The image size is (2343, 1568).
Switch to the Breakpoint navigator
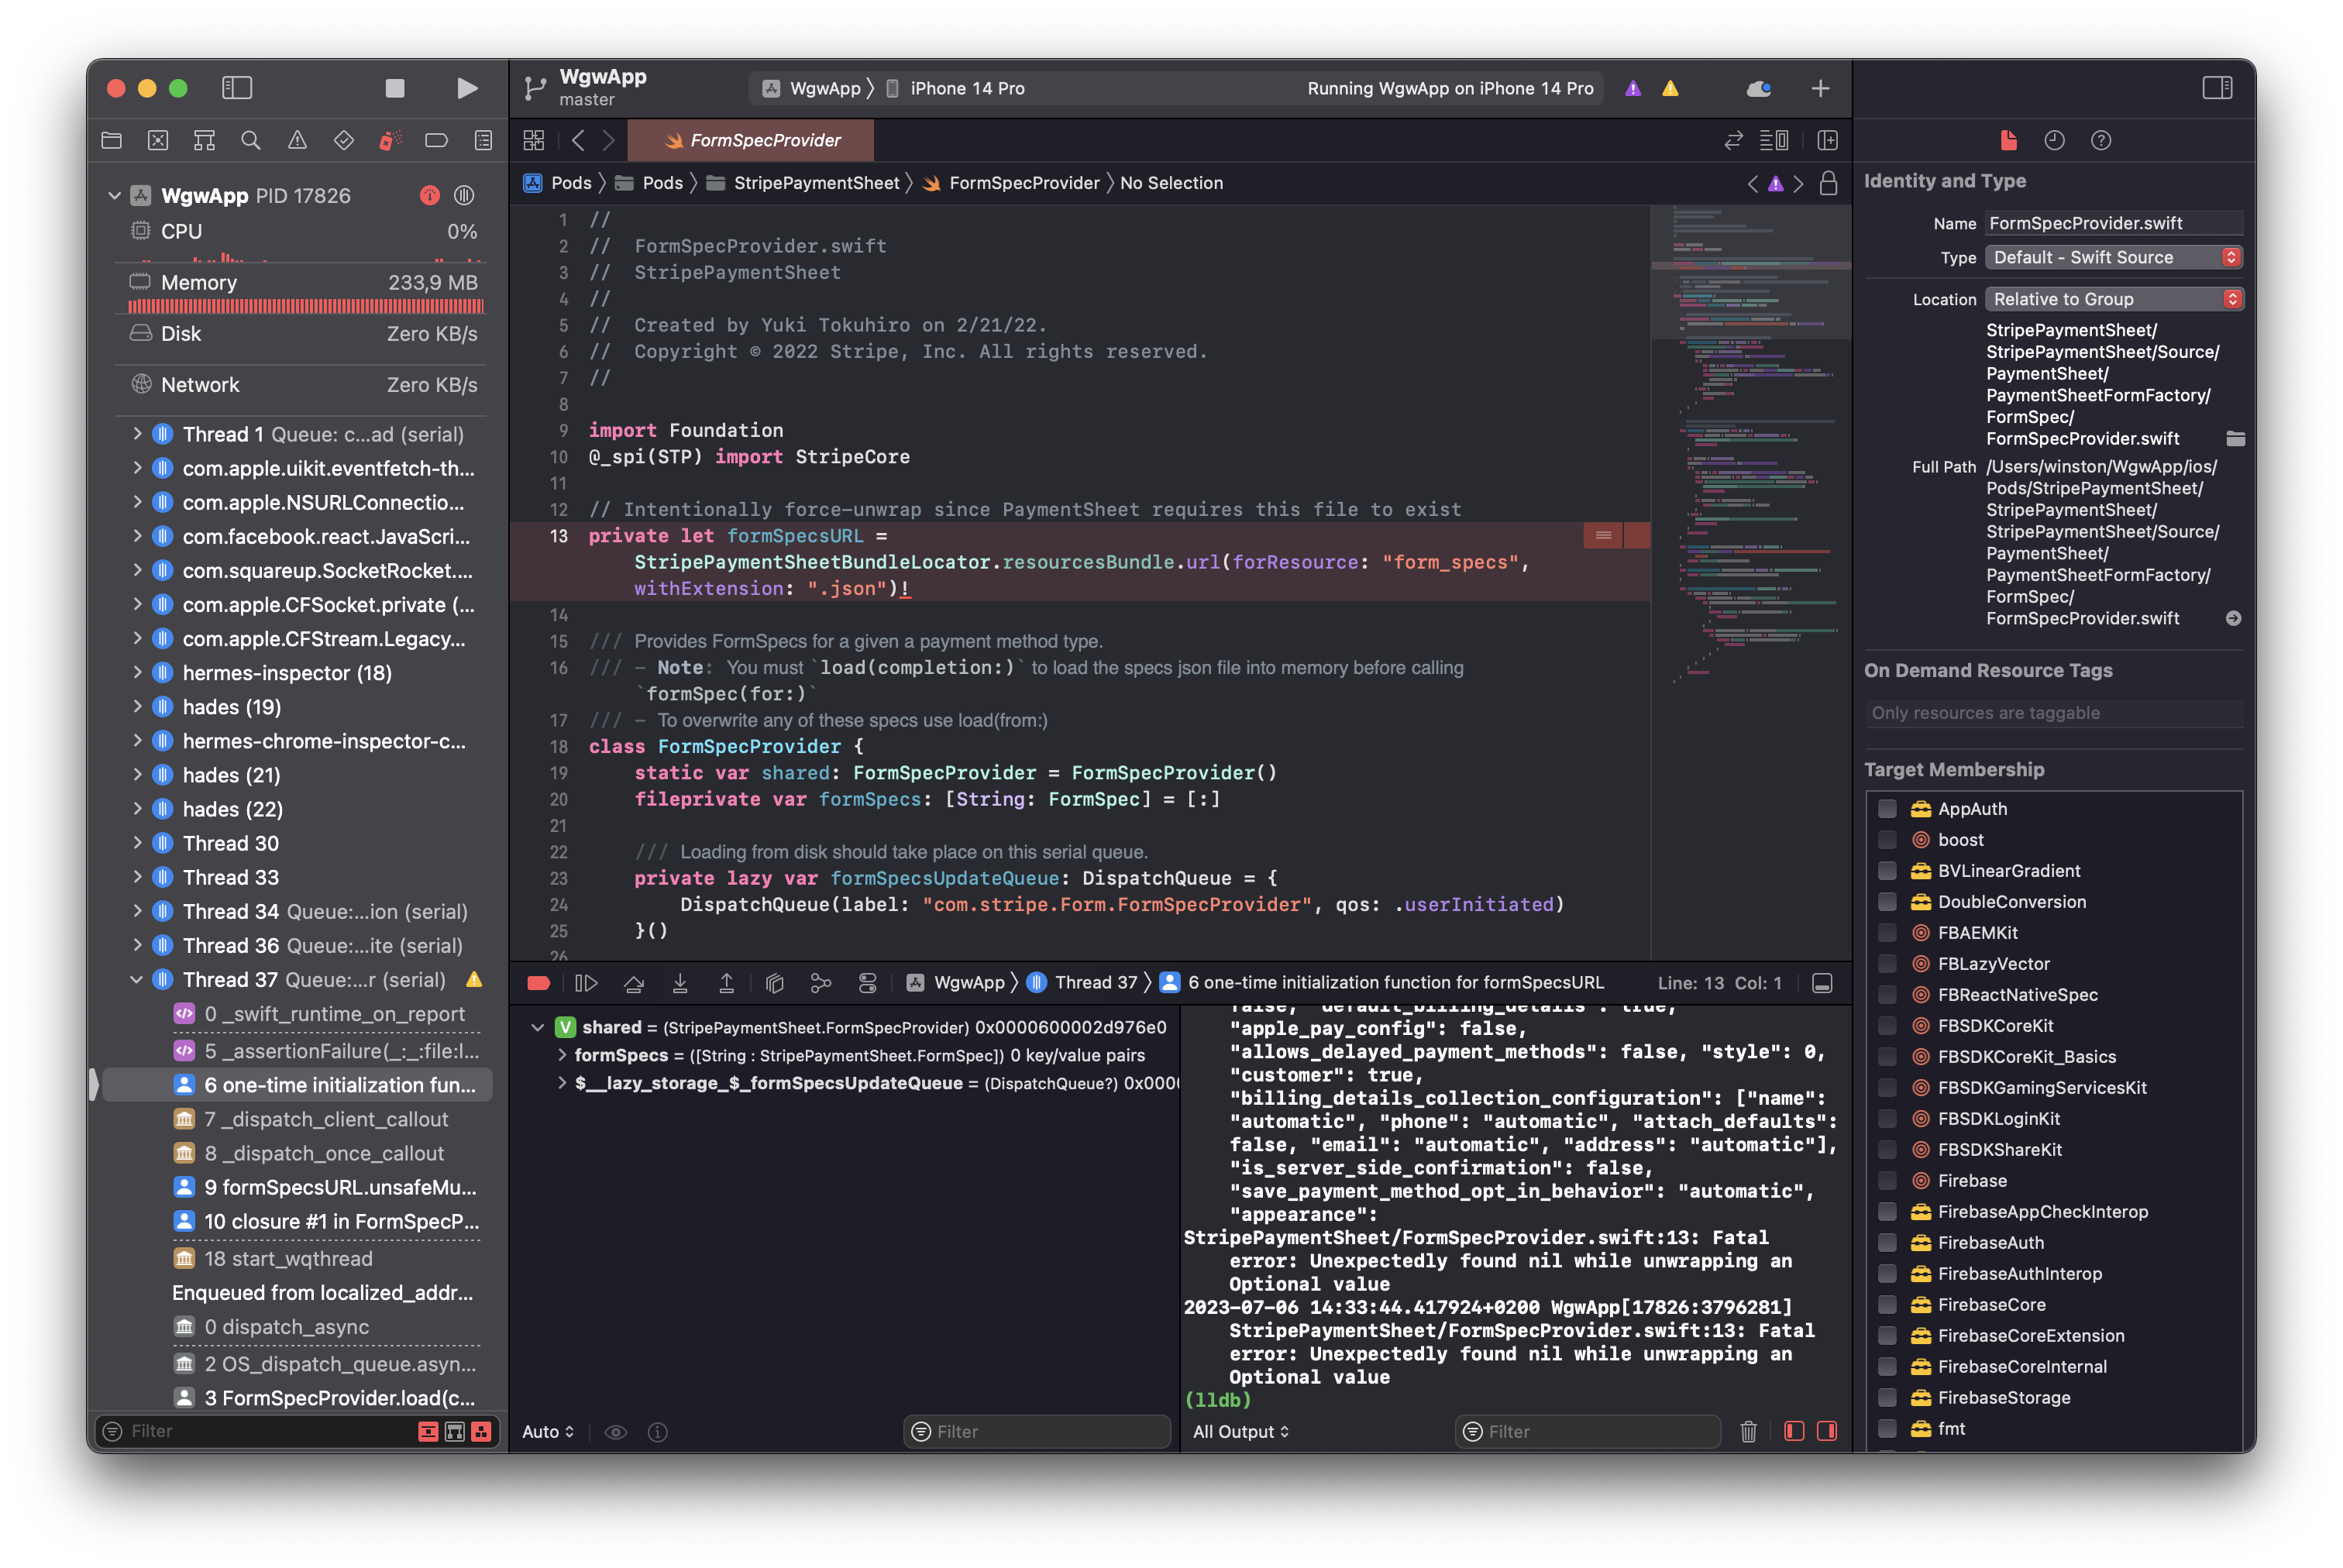pos(437,140)
